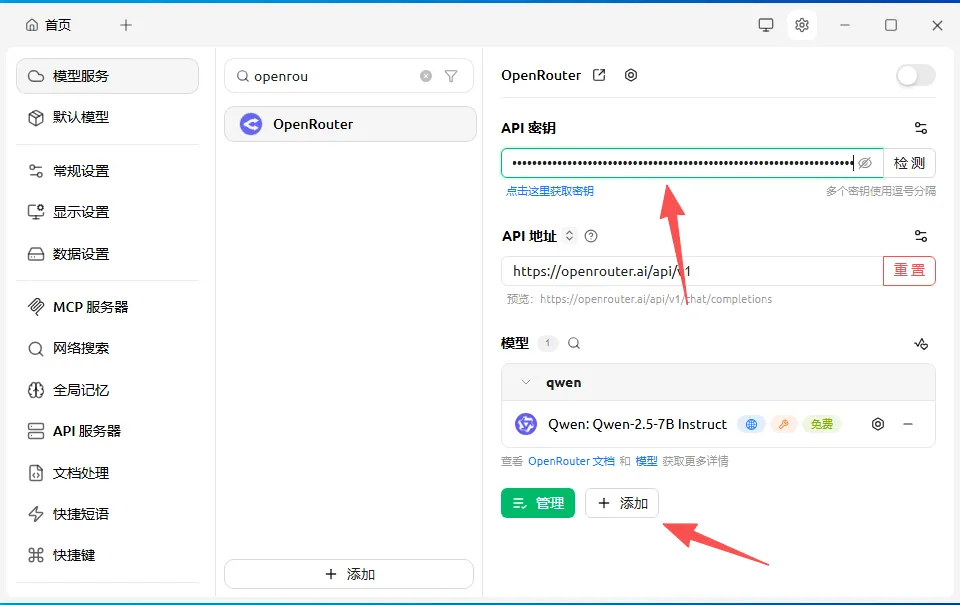960x605 pixels.
Task: Open API key management sliders icon
Action: click(x=921, y=128)
